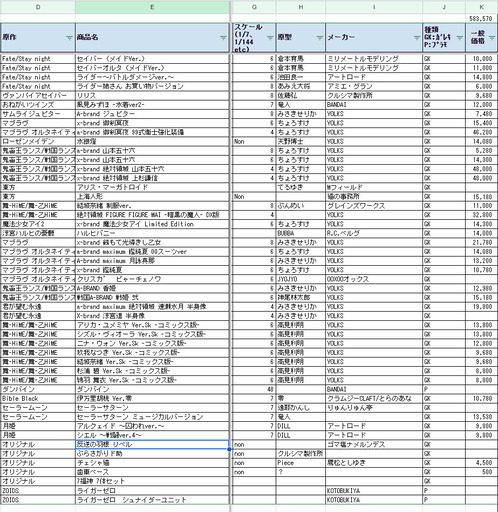The width and height of the screenshot is (498, 512).
Task: Click the 'アルクェイド ～囚われver.～' cell
Action: pyautogui.click(x=152, y=426)
